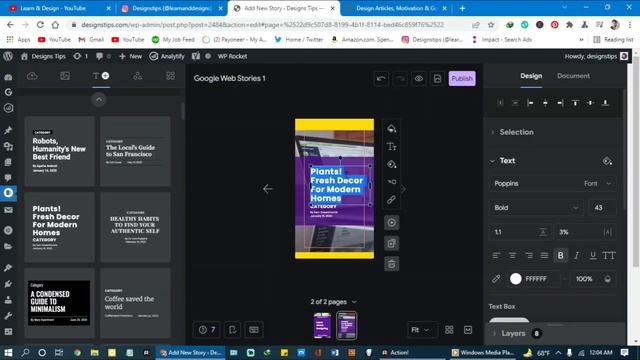This screenshot has width=640, height=360.
Task: Add link quick action icon
Action: [x=391, y=200]
